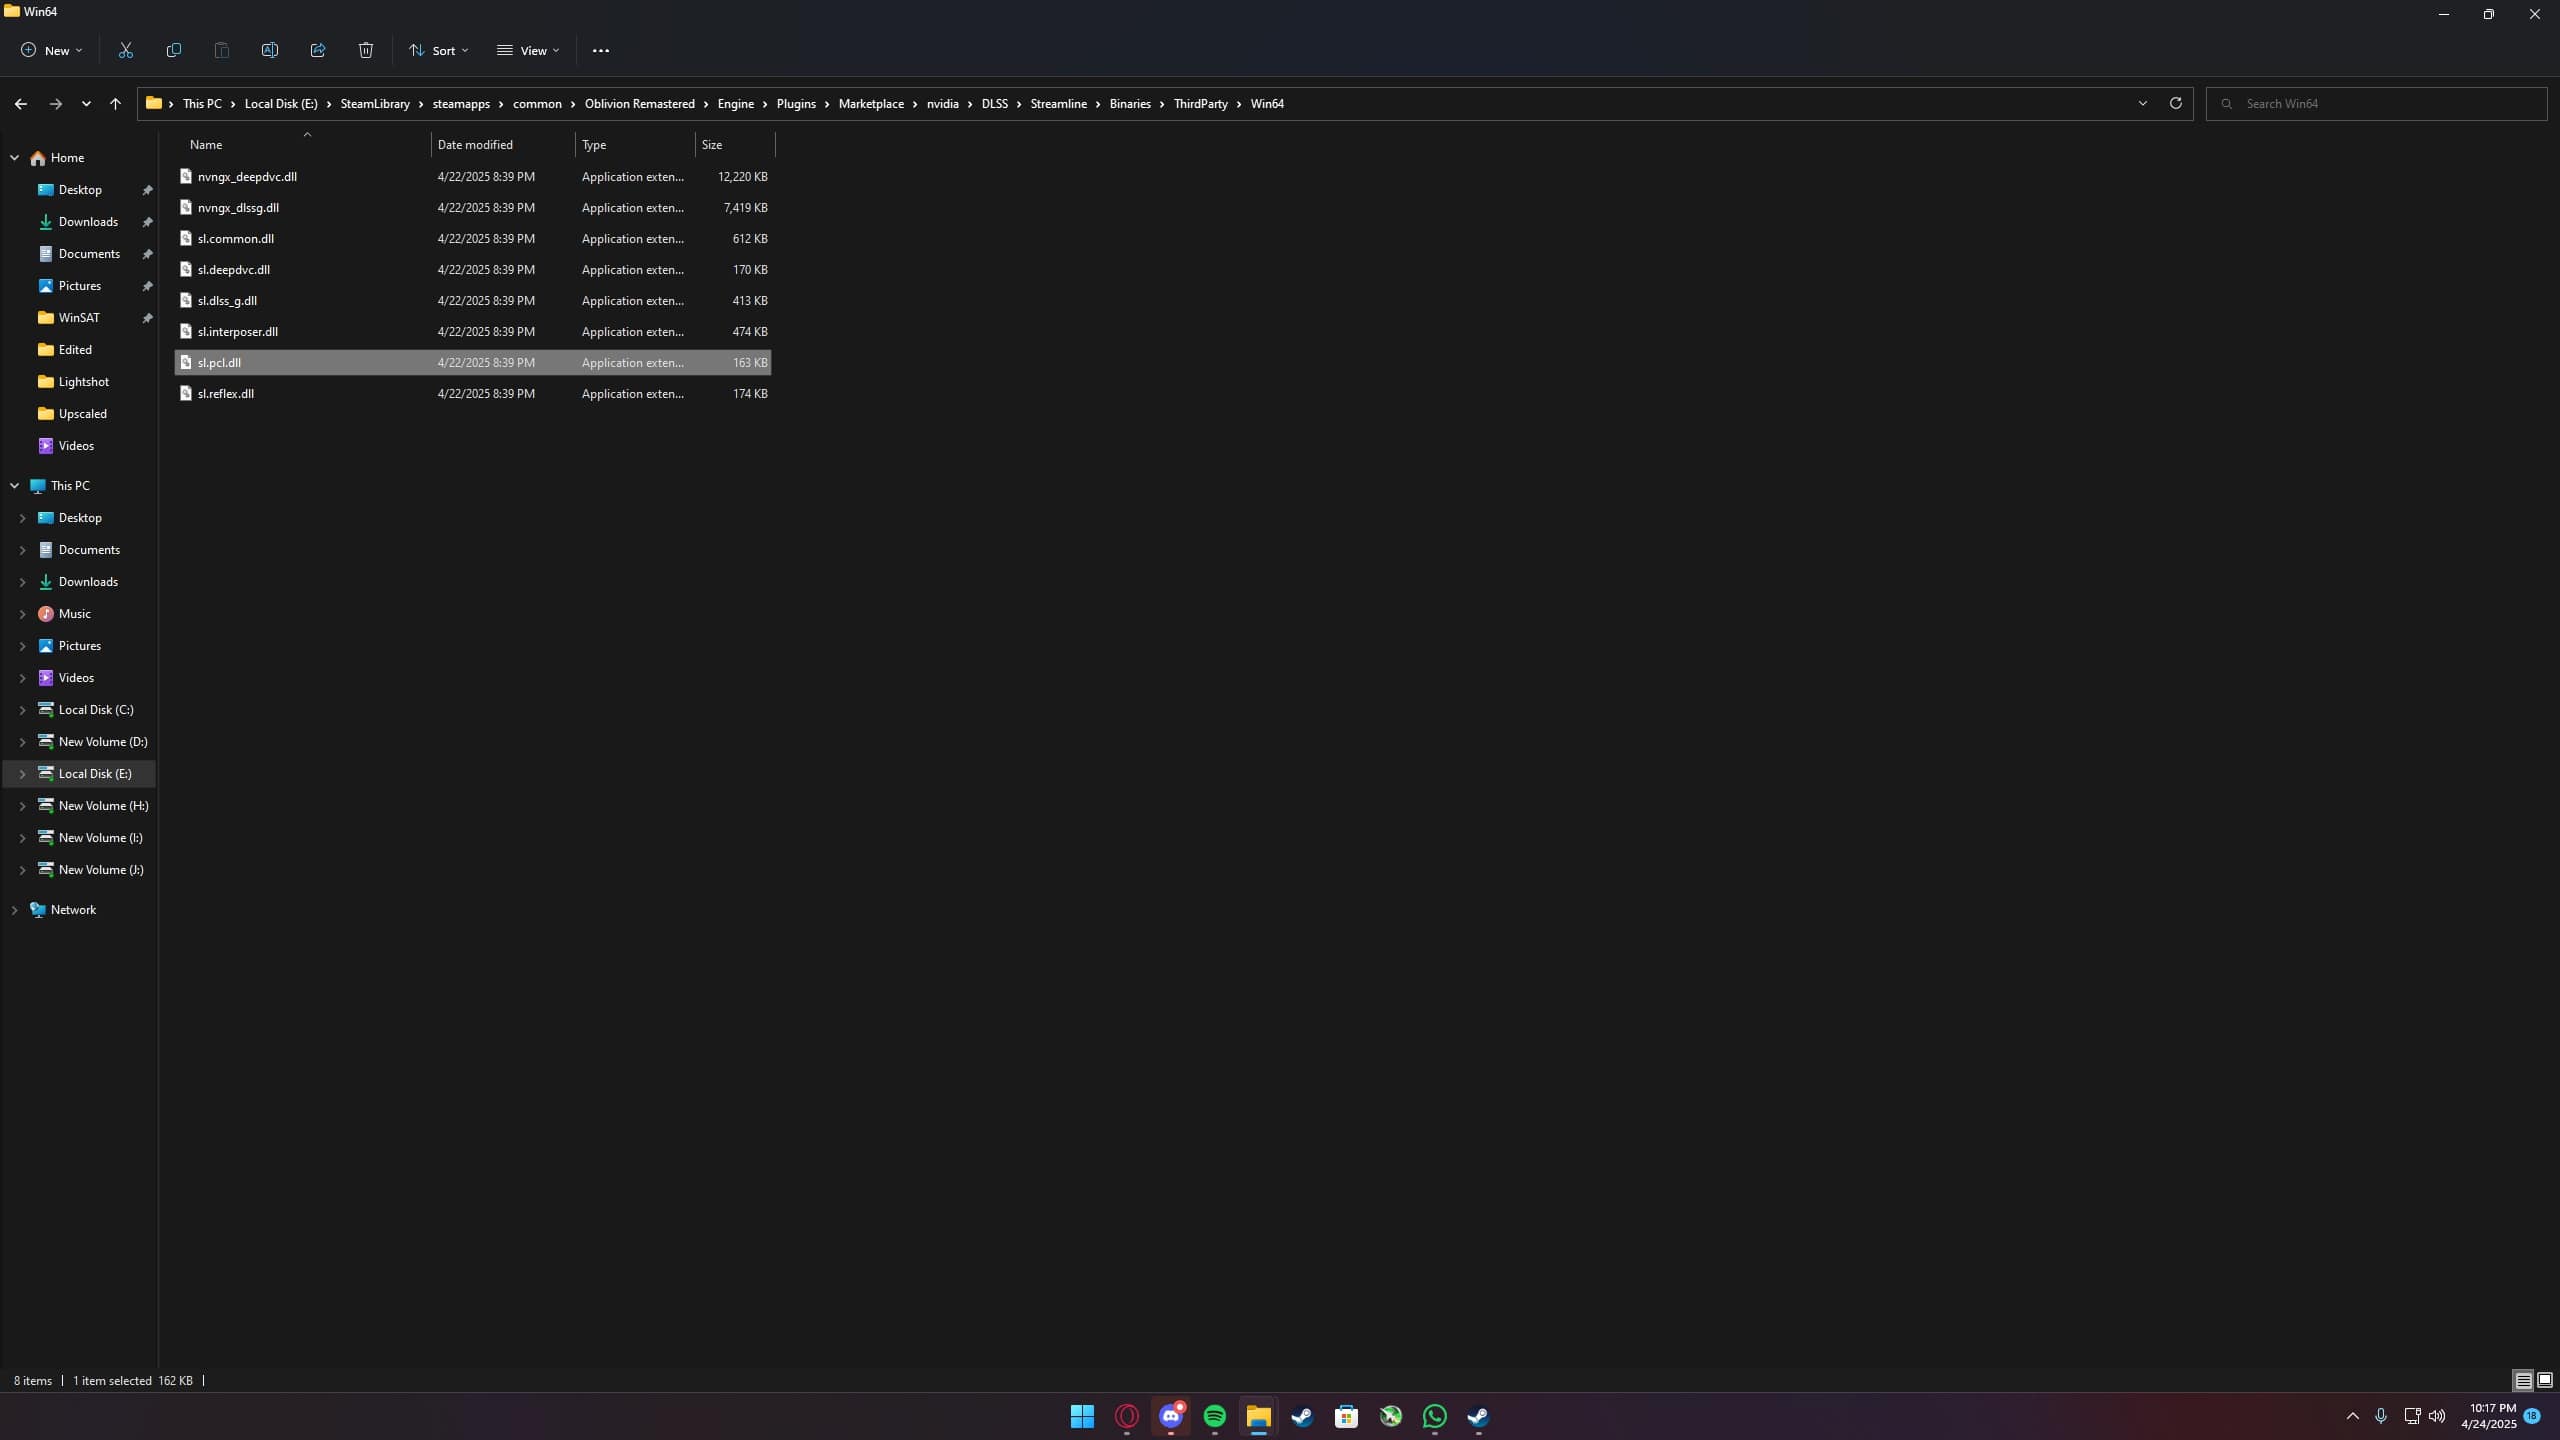Image resolution: width=2560 pixels, height=1440 pixels.
Task: Click Oblivion Remastered in breadcrumb path
Action: [x=639, y=104]
